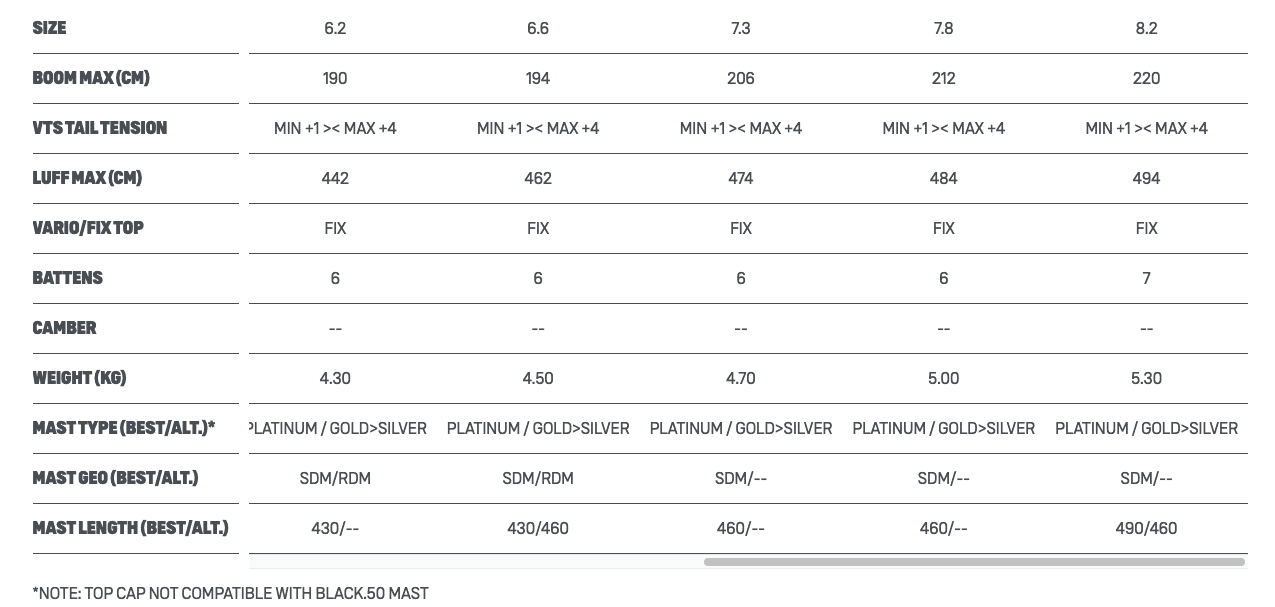Image resolution: width=1275 pixels, height=607 pixels.
Task: Click the CAMBER row label
Action: click(x=64, y=328)
